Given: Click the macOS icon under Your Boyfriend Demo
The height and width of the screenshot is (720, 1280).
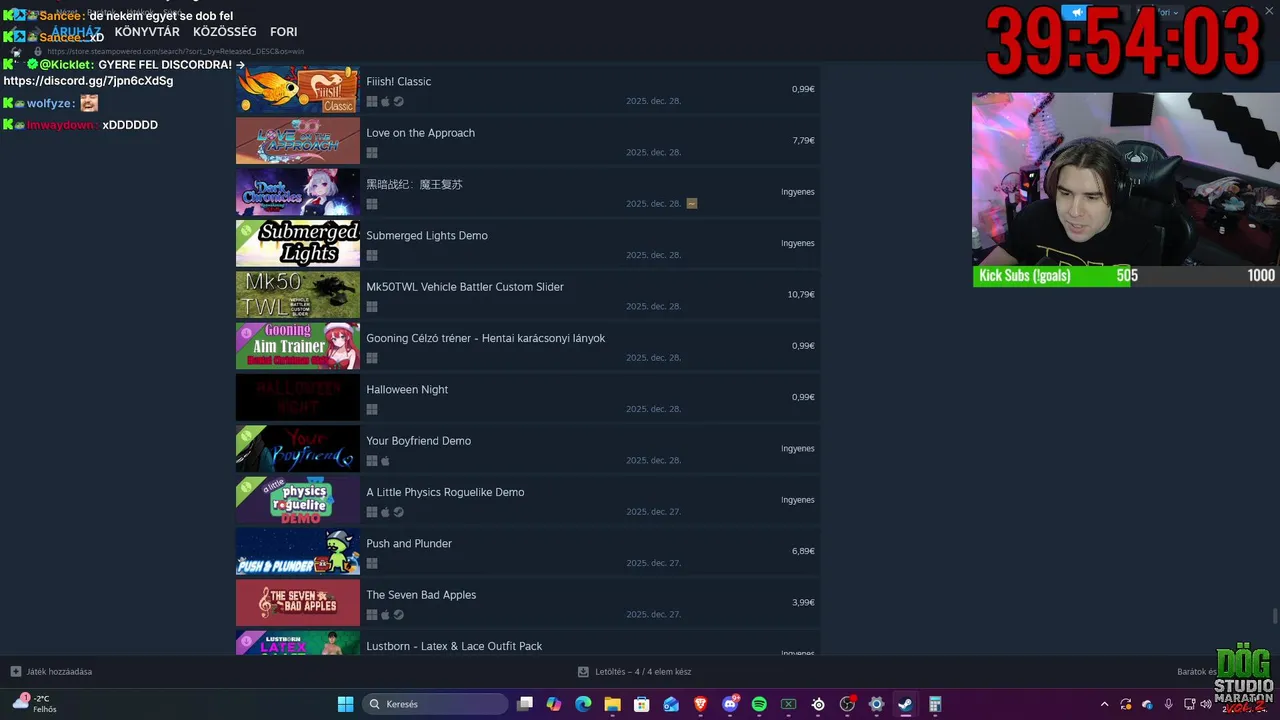Looking at the screenshot, I should 385,461.
